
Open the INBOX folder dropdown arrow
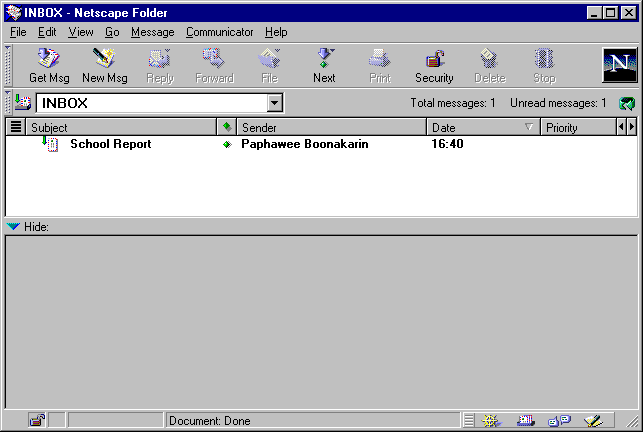[274, 103]
